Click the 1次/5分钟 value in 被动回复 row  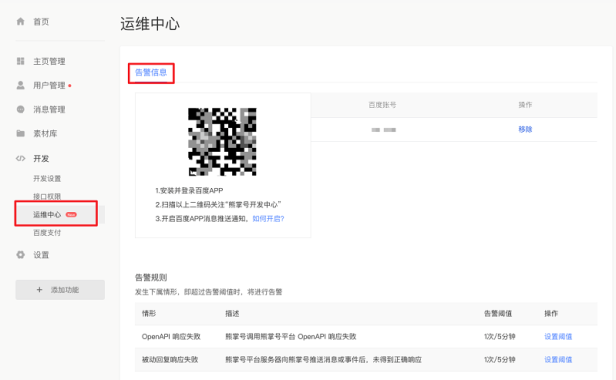499,359
